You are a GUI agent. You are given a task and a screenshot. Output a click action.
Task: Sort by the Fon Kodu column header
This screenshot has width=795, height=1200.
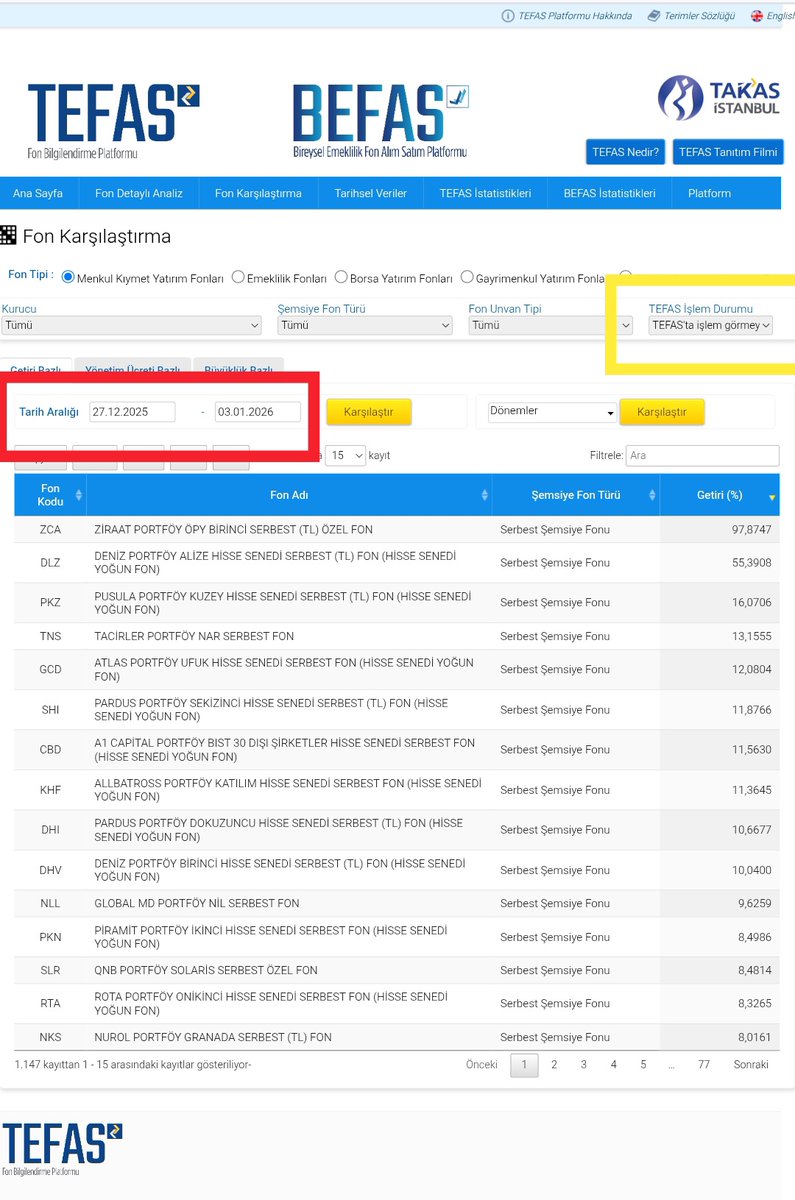click(50, 495)
